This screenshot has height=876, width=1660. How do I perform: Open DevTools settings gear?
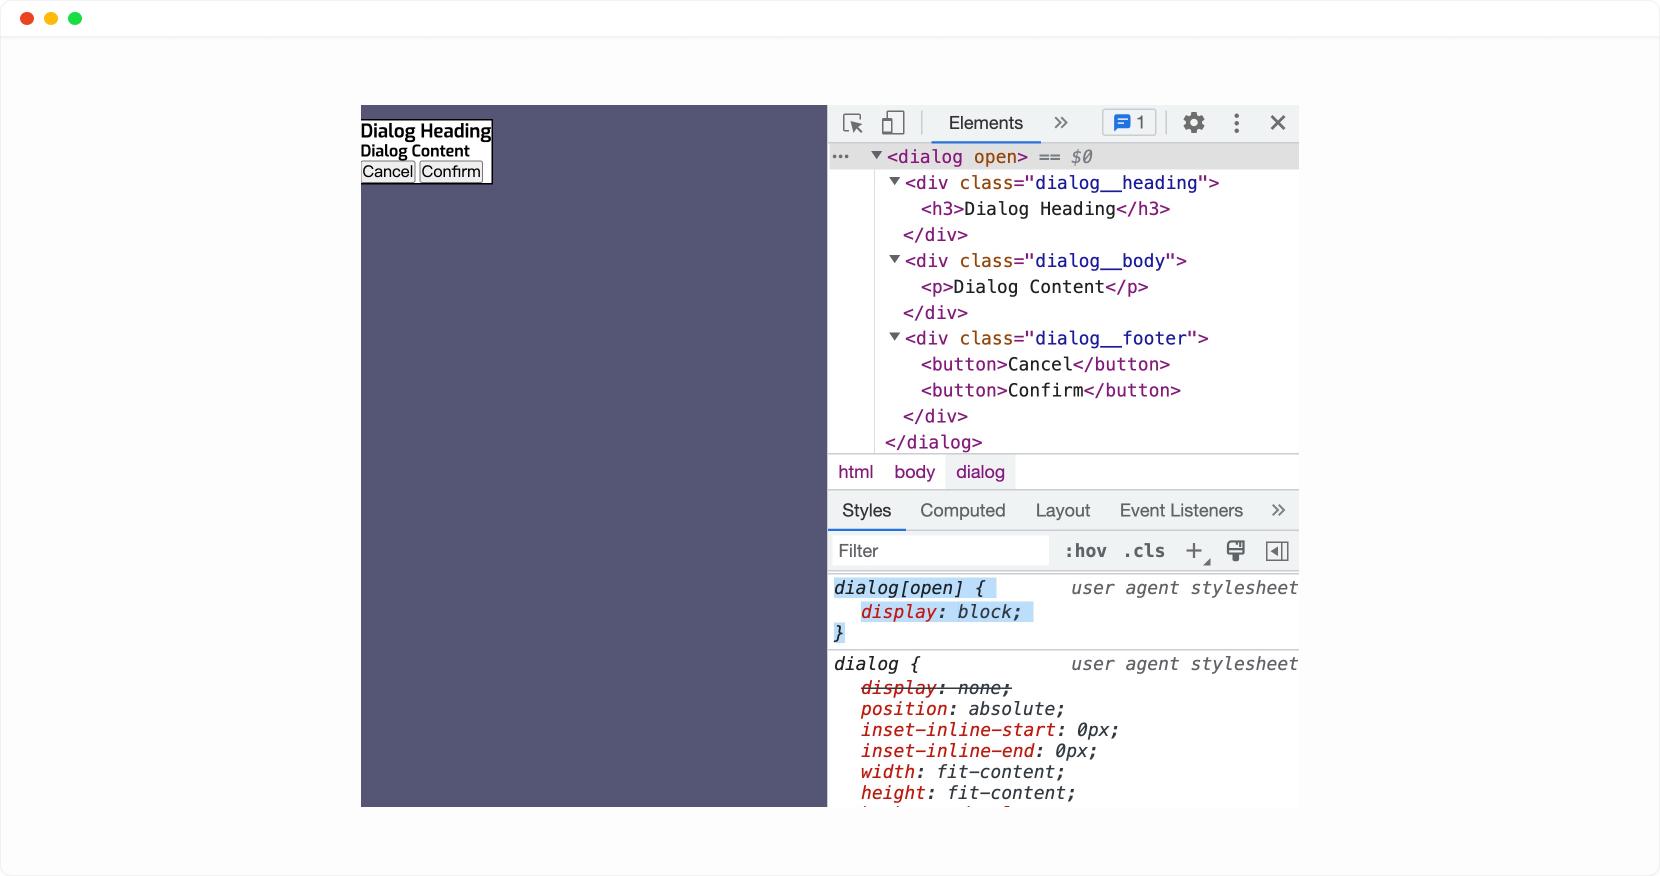[x=1194, y=123]
